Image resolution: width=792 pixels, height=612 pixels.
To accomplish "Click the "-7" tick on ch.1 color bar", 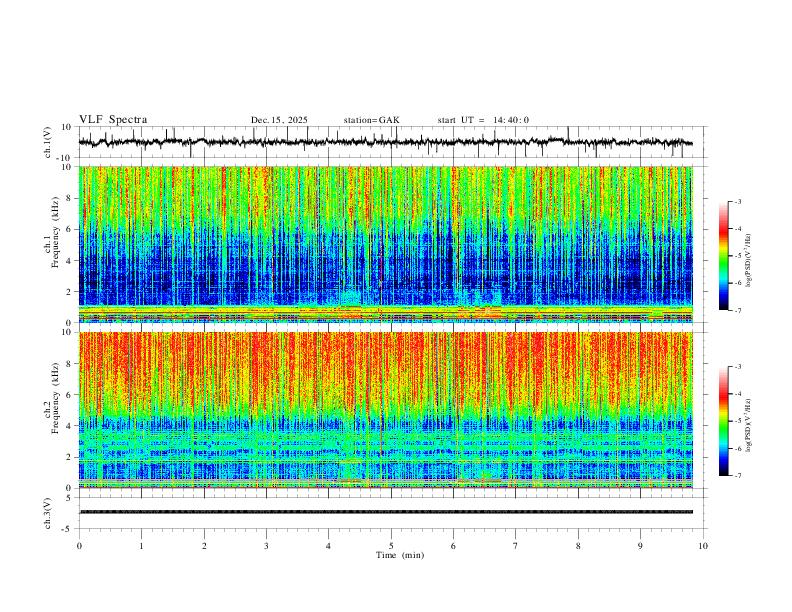I will pyautogui.click(x=738, y=311).
